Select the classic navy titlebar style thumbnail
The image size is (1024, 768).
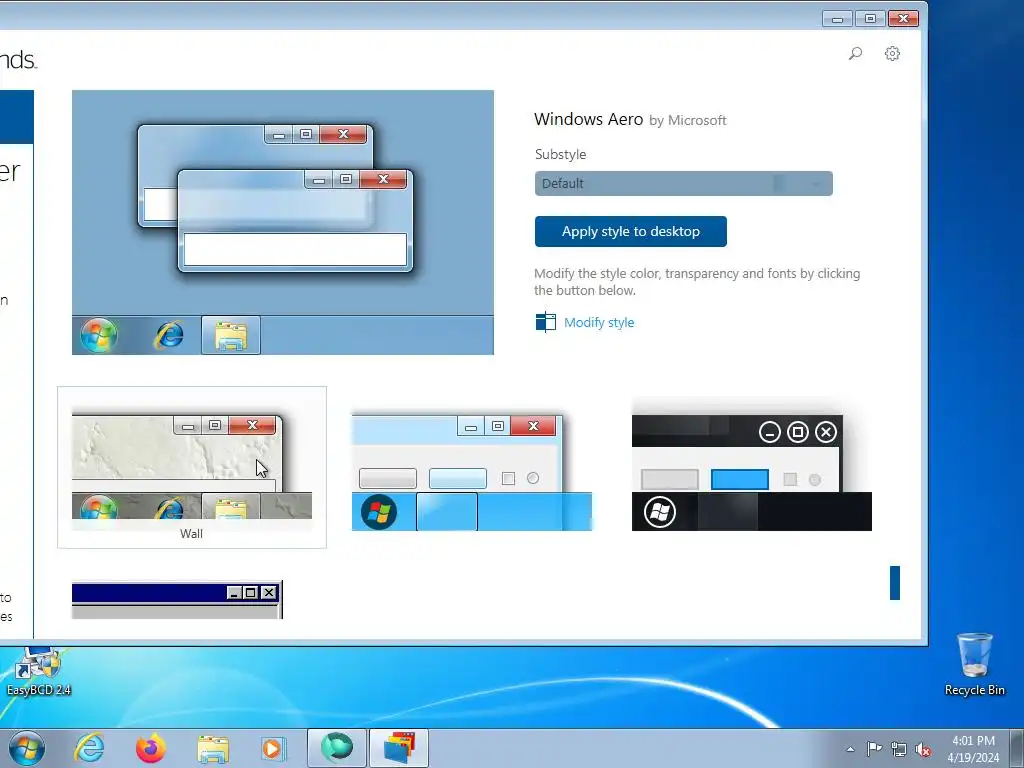(177, 600)
